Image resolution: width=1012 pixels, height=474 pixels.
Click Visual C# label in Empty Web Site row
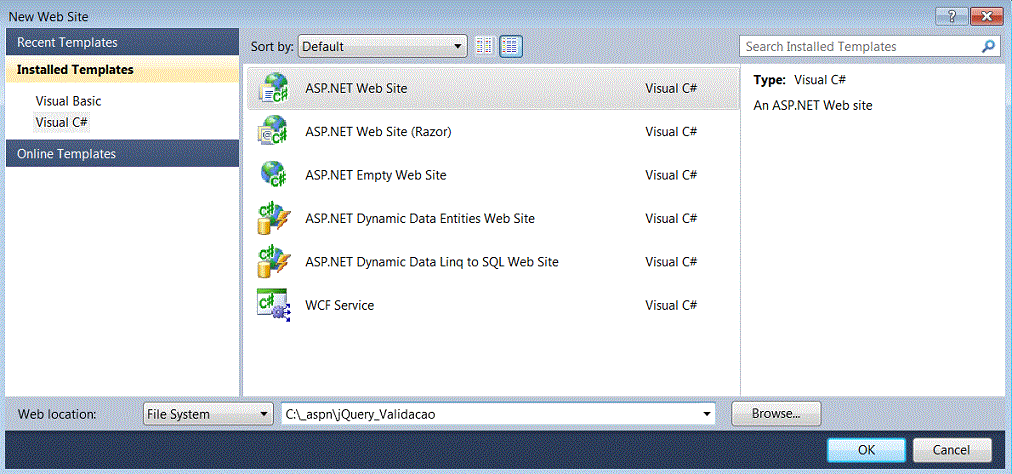[671, 175]
